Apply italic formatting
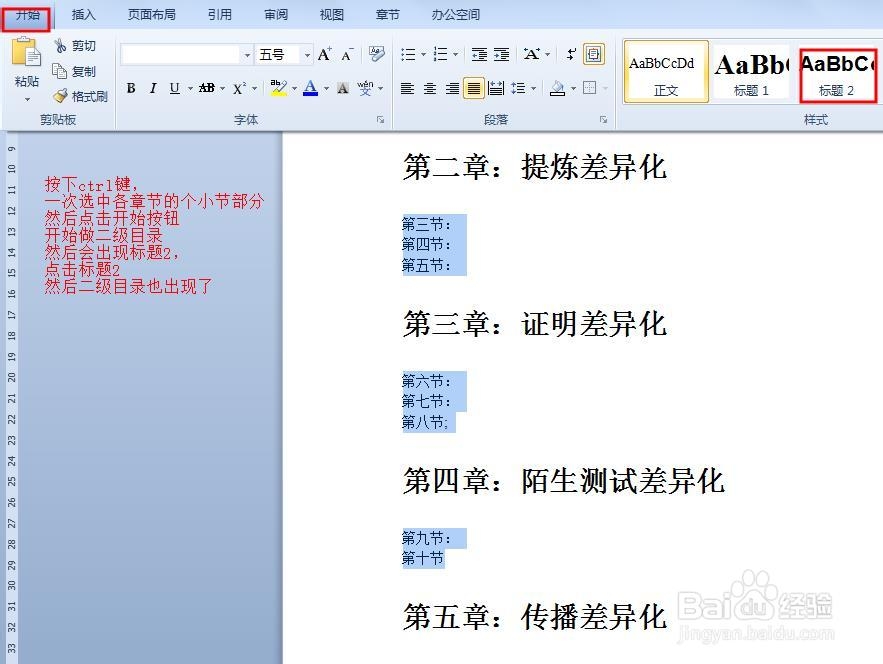The width and height of the screenshot is (883, 664). 152,88
